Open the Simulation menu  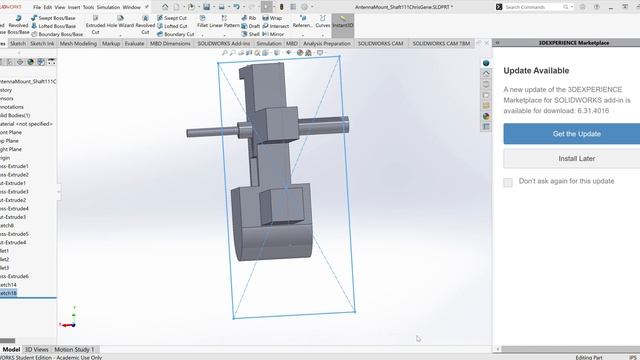pos(108,7)
